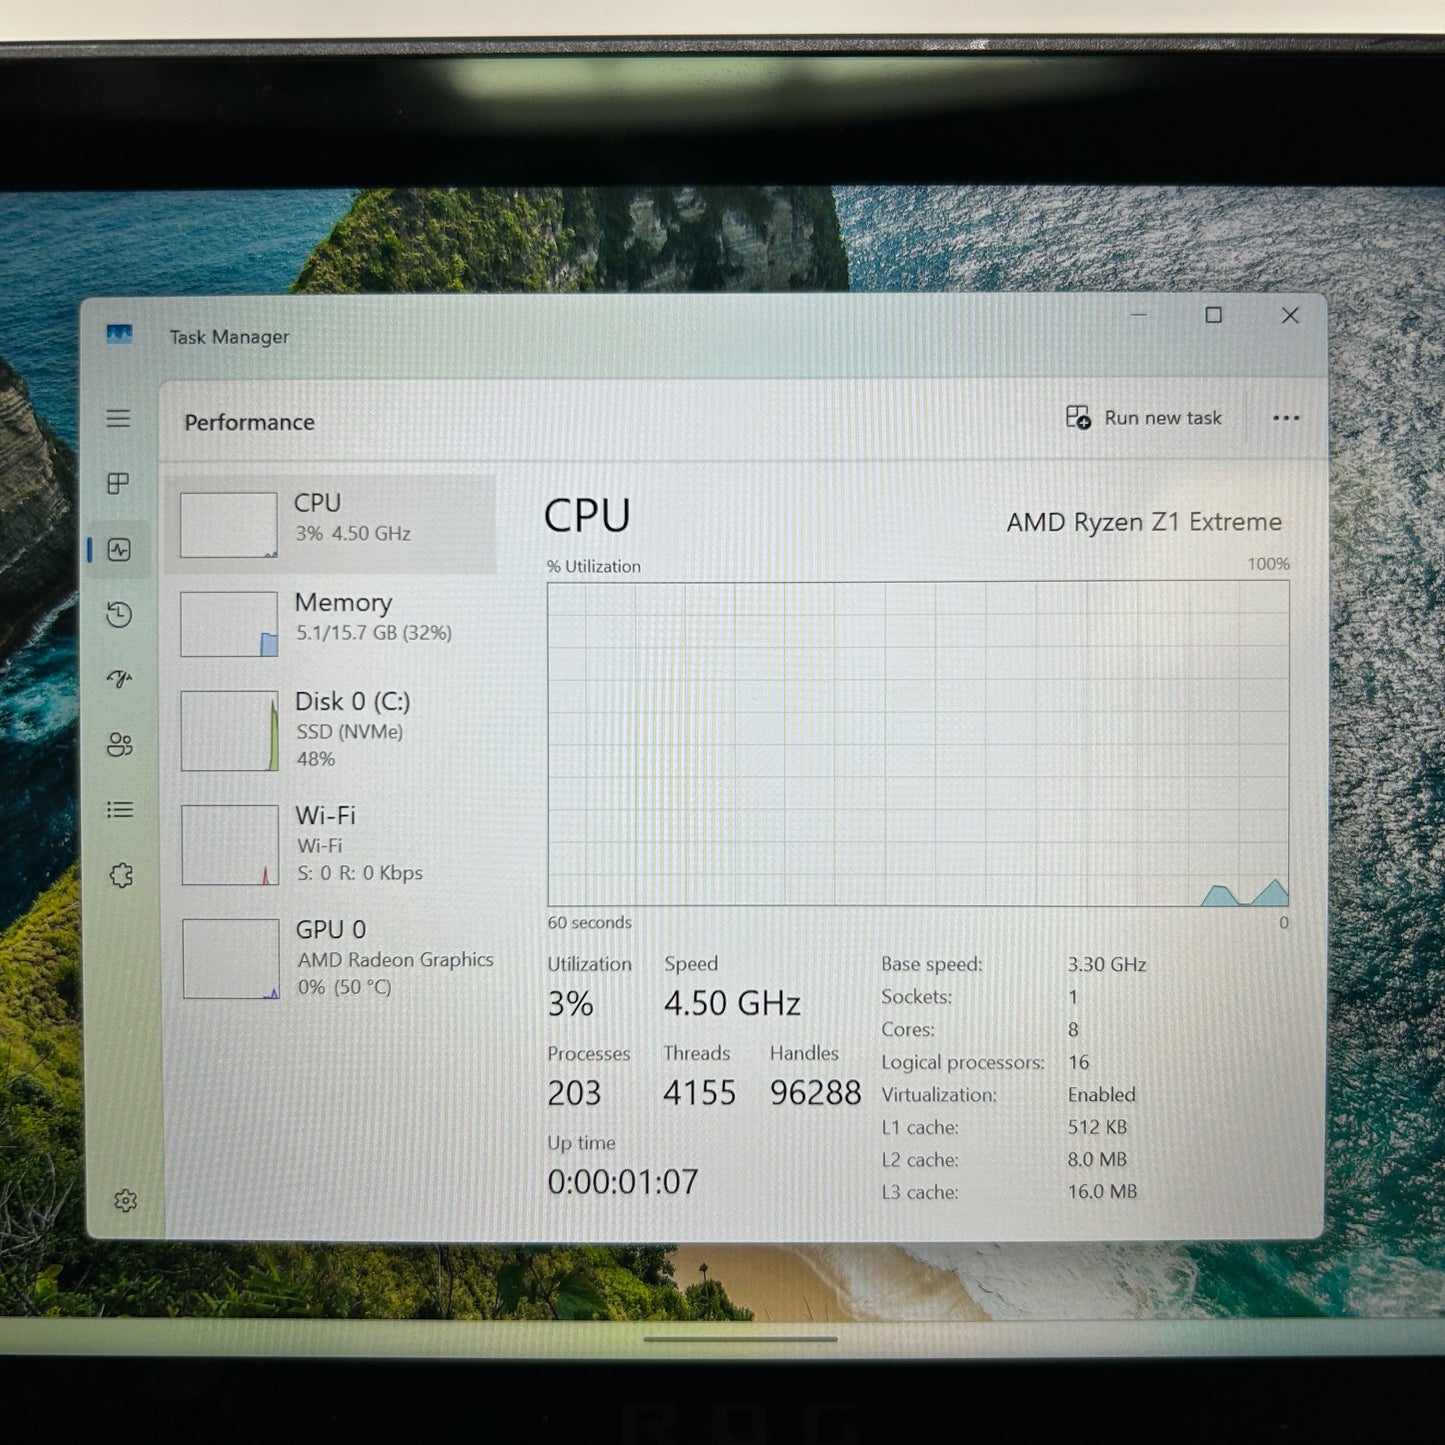
Task: Click the 60 seconds axis label
Action: [x=589, y=922]
